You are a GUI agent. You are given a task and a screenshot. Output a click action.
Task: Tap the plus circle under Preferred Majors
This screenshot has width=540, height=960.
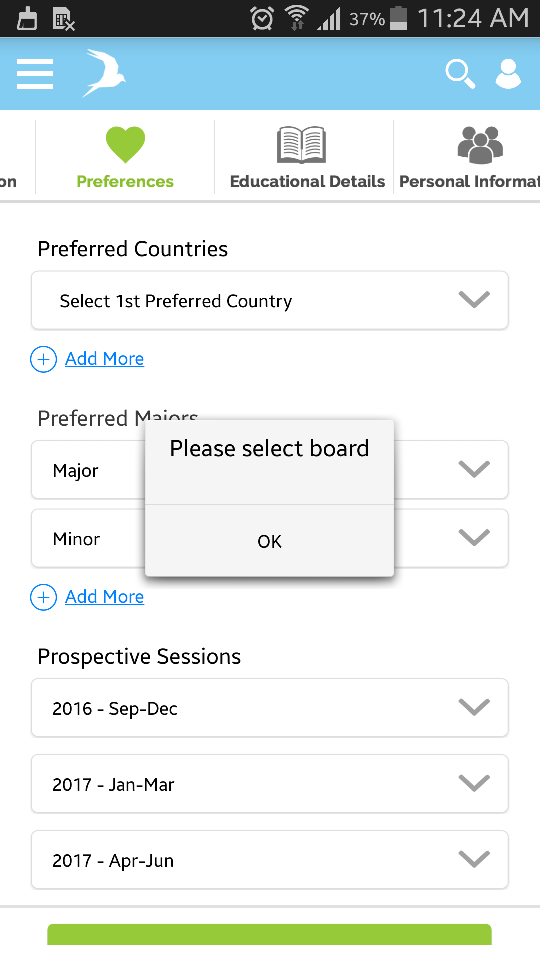[43, 598]
